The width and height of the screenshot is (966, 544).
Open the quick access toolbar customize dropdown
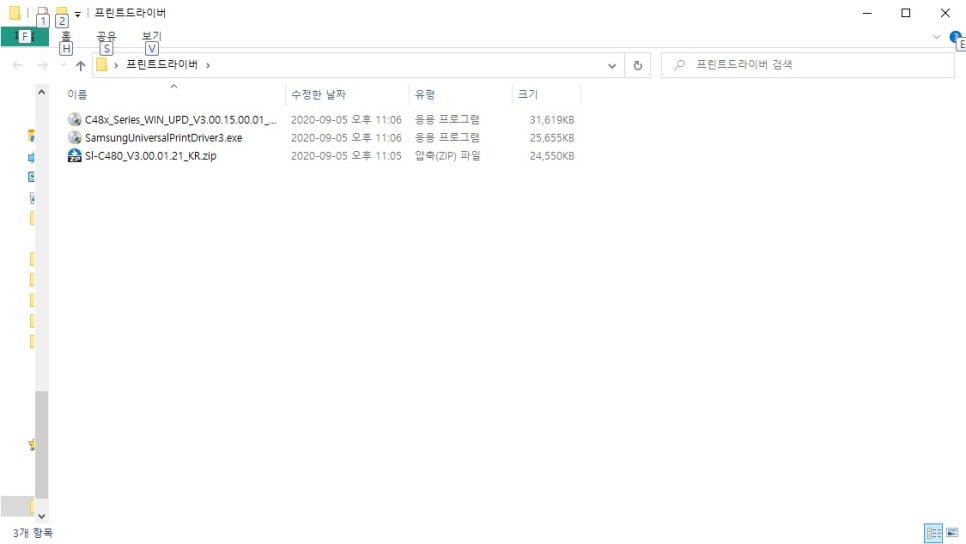pos(78,14)
